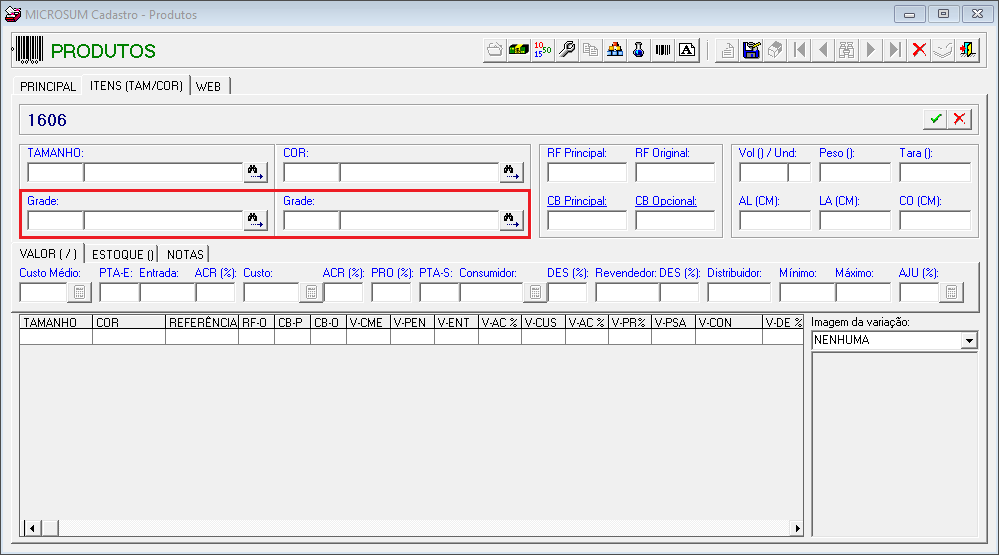Screen dimensions: 999x555
Task: Click the save floppy disk toolbar icon
Action: click(x=751, y=50)
